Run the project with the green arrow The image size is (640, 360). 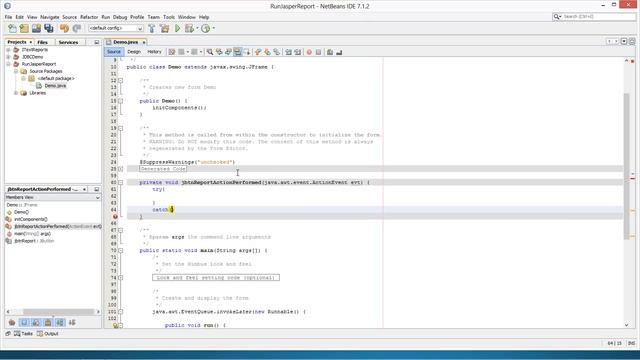[x=178, y=28]
